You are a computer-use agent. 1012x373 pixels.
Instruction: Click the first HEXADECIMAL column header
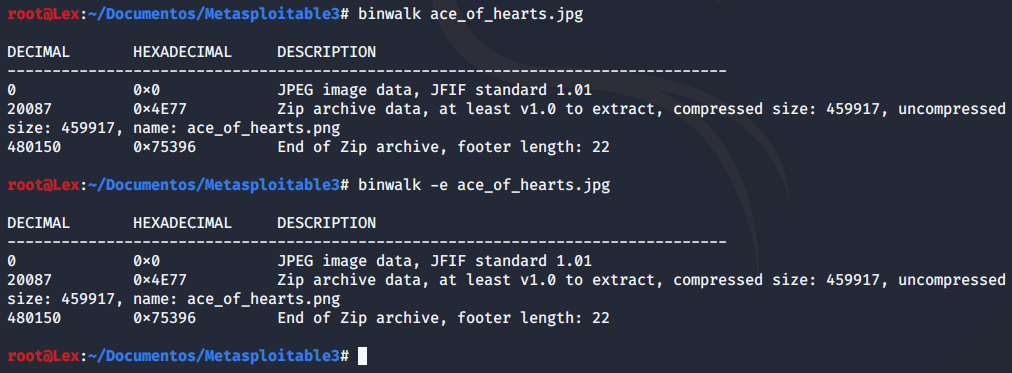coord(182,52)
